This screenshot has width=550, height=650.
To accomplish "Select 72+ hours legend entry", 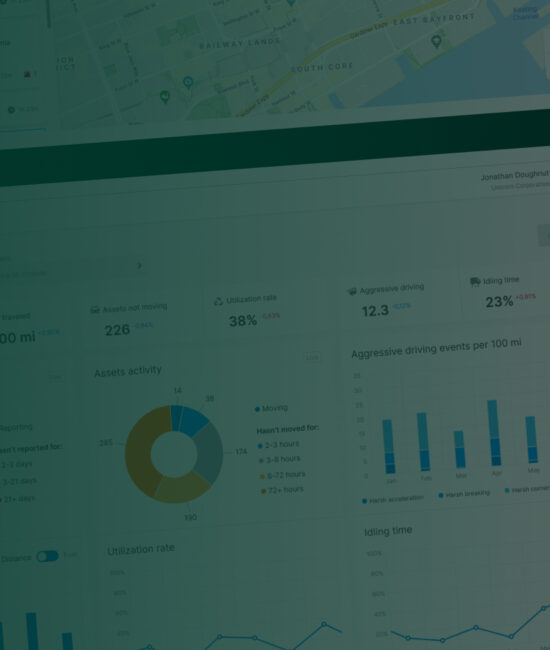I will [283, 490].
